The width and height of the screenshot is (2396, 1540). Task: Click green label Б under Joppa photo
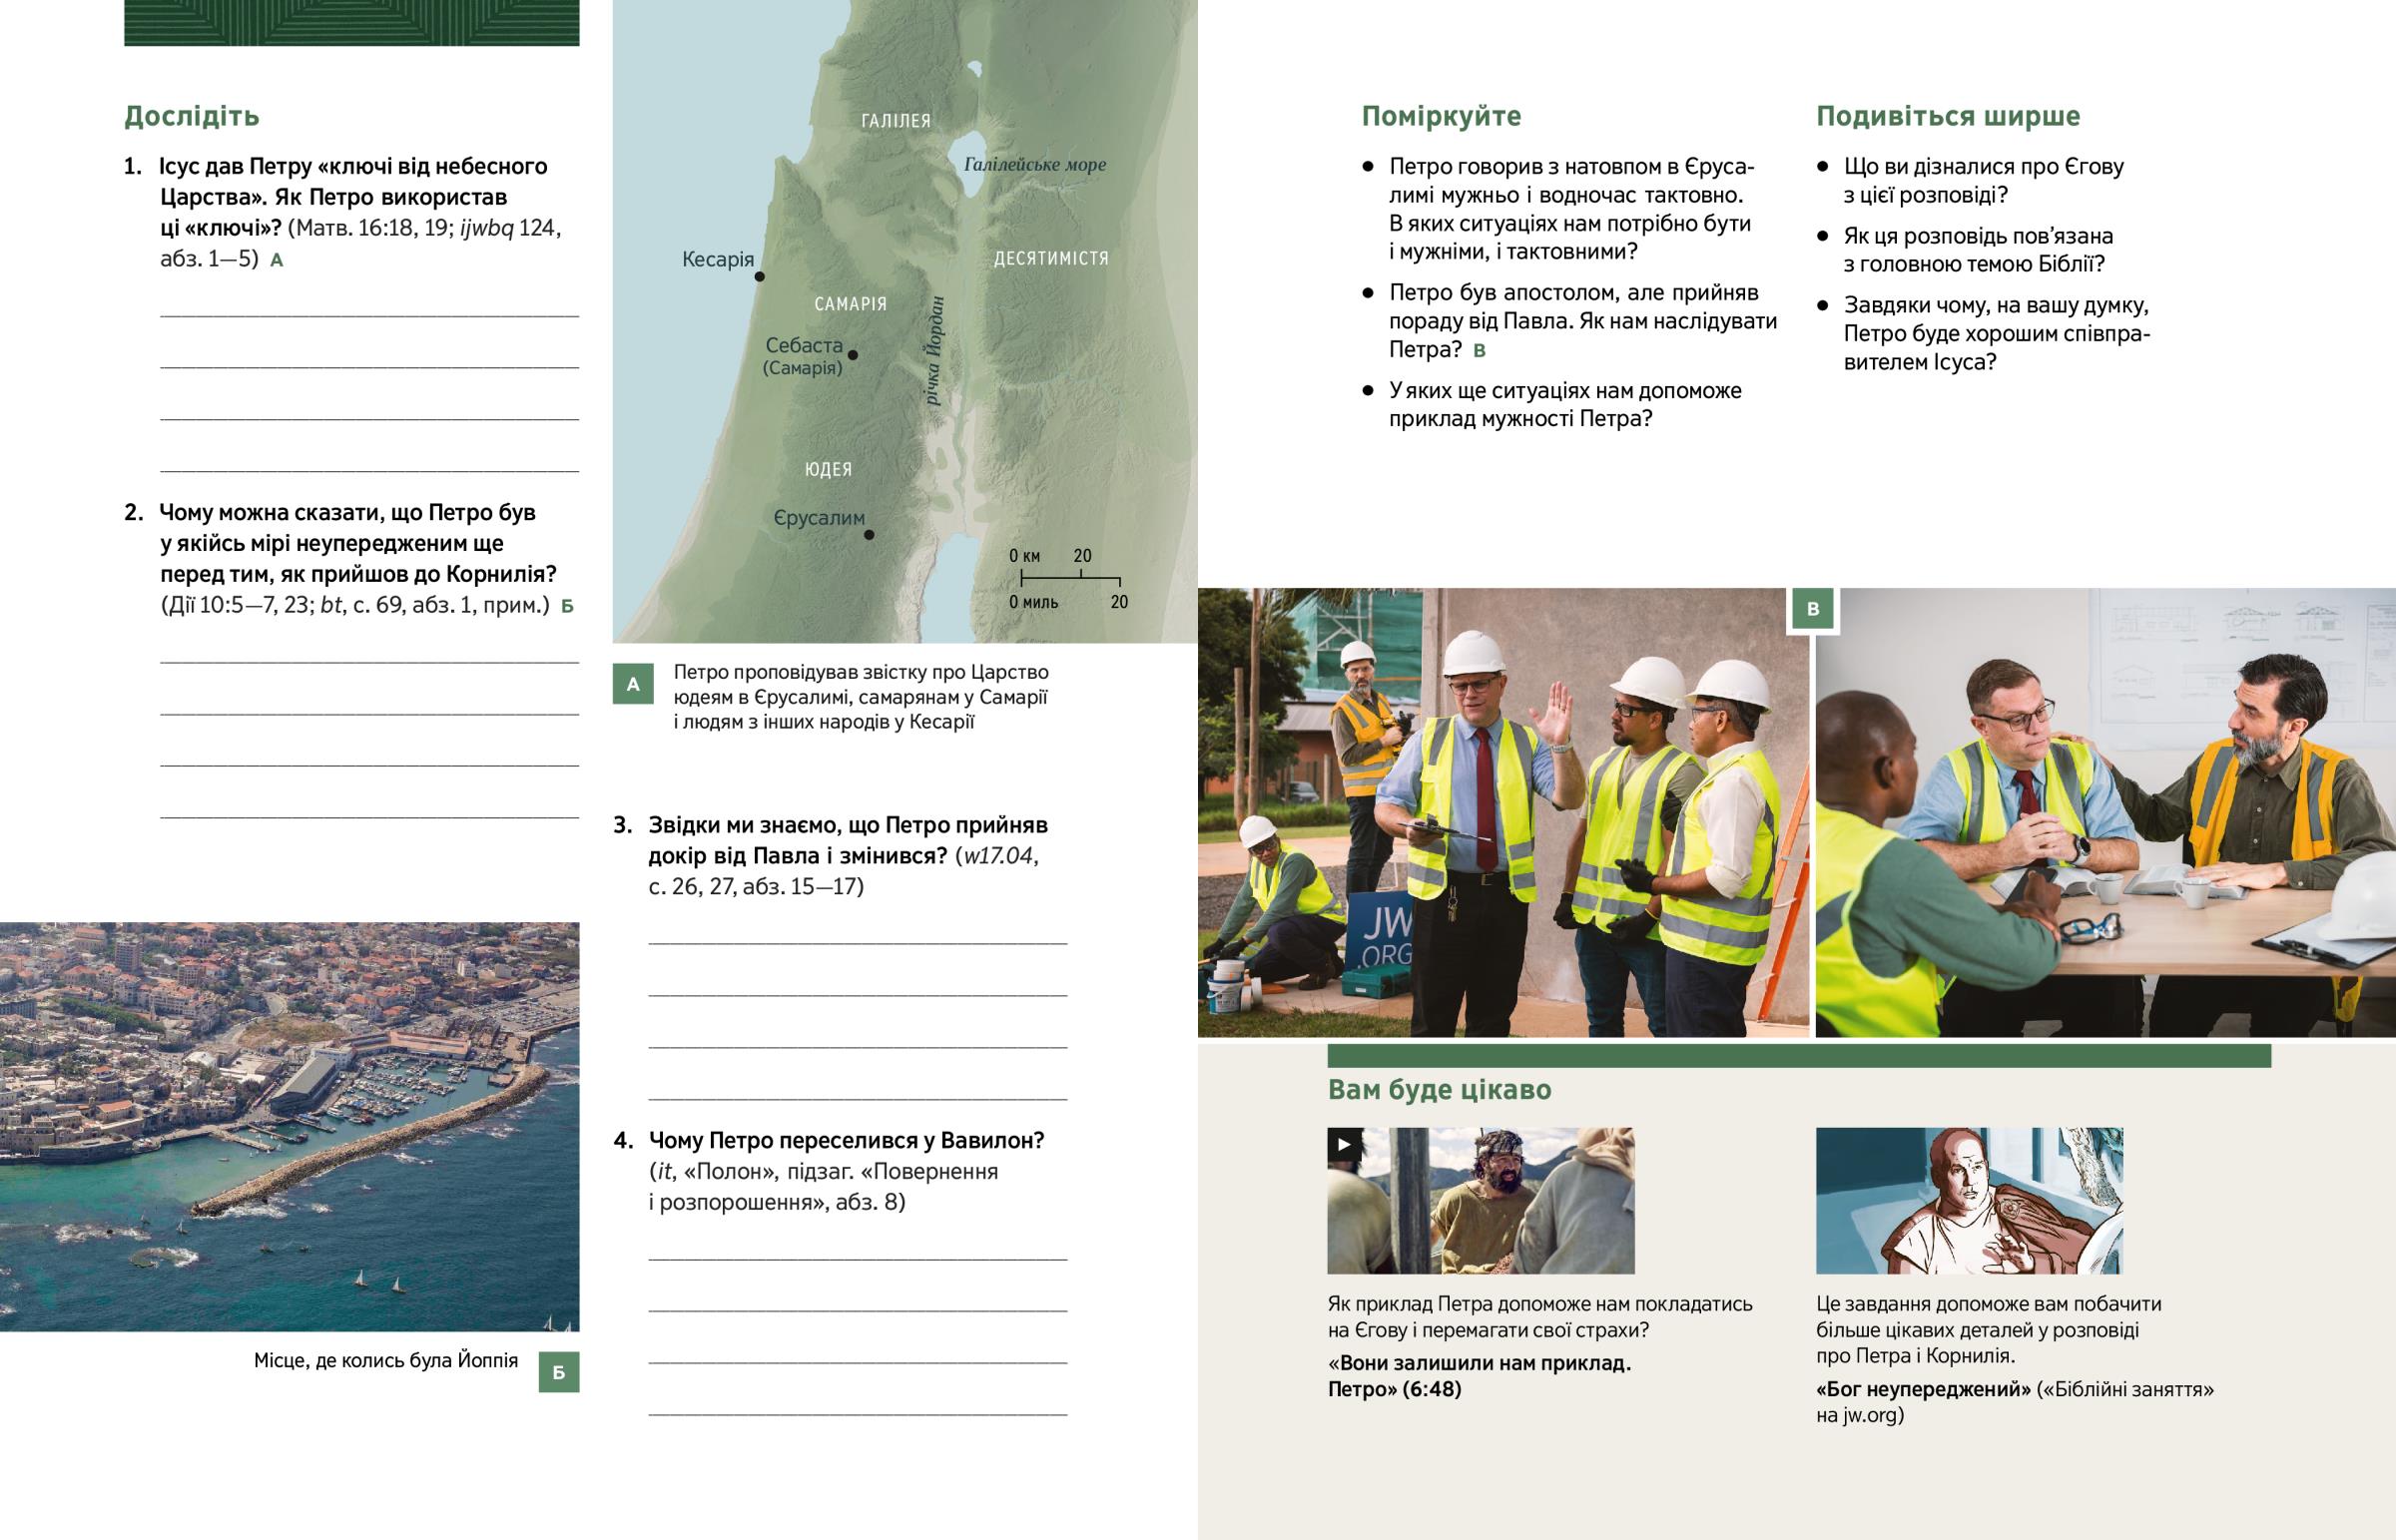pos(559,1373)
